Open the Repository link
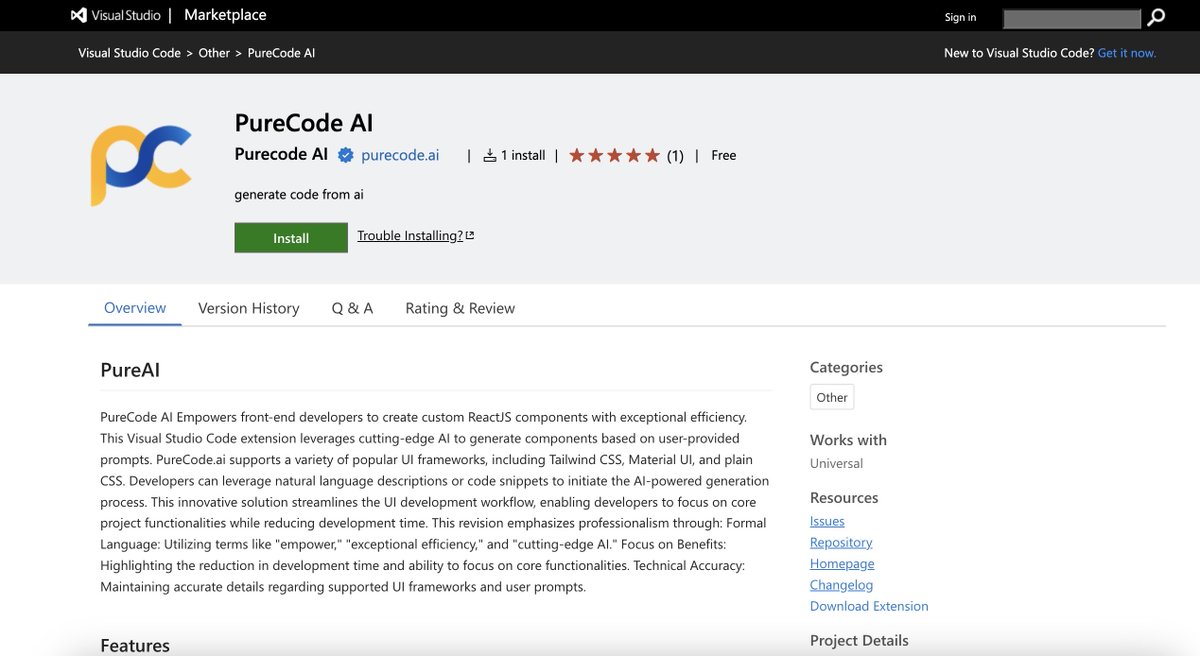This screenshot has height=656, width=1200. tap(841, 542)
